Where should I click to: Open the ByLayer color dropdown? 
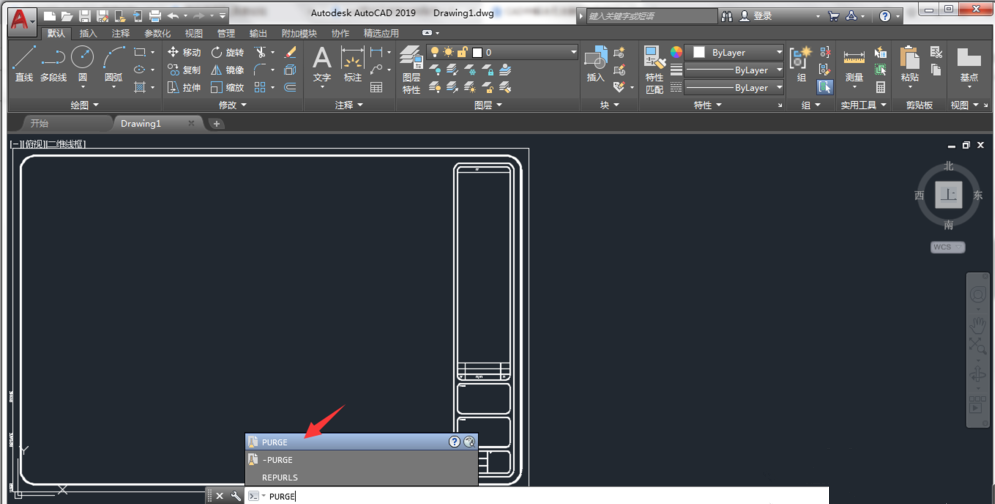(x=739, y=52)
